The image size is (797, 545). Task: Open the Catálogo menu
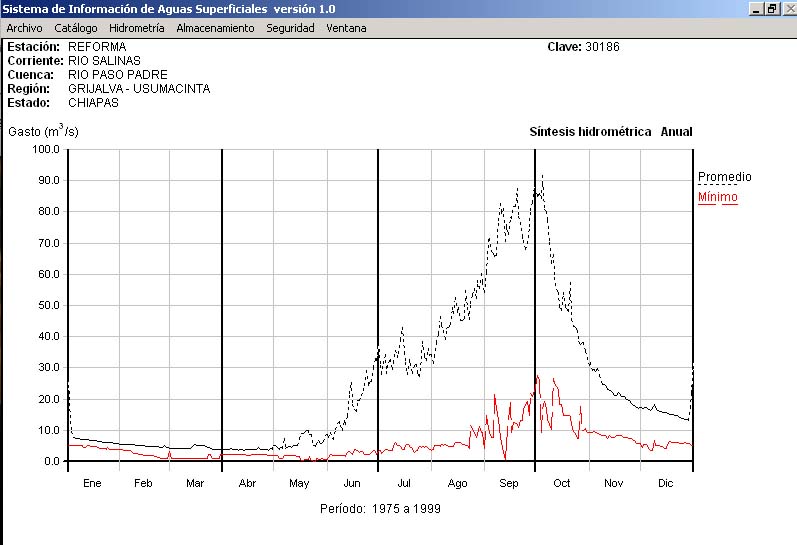(76, 28)
